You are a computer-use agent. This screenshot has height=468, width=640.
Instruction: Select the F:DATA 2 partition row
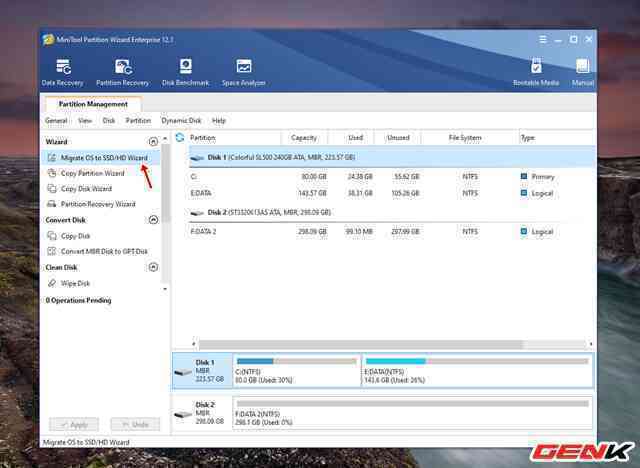[391, 231]
